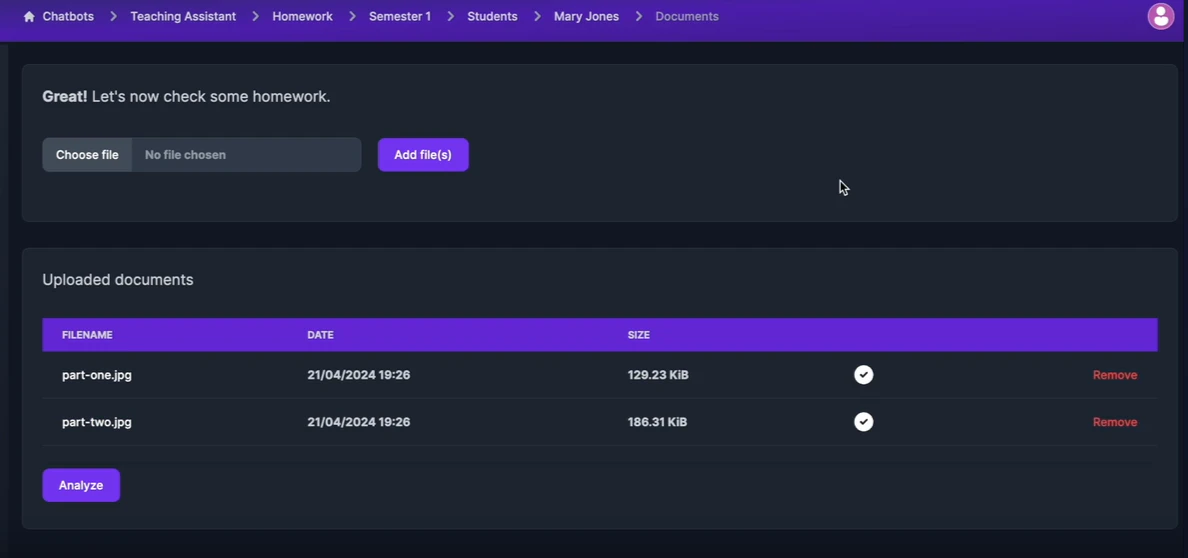Click the 186.31 KiB size value

[x=657, y=422]
